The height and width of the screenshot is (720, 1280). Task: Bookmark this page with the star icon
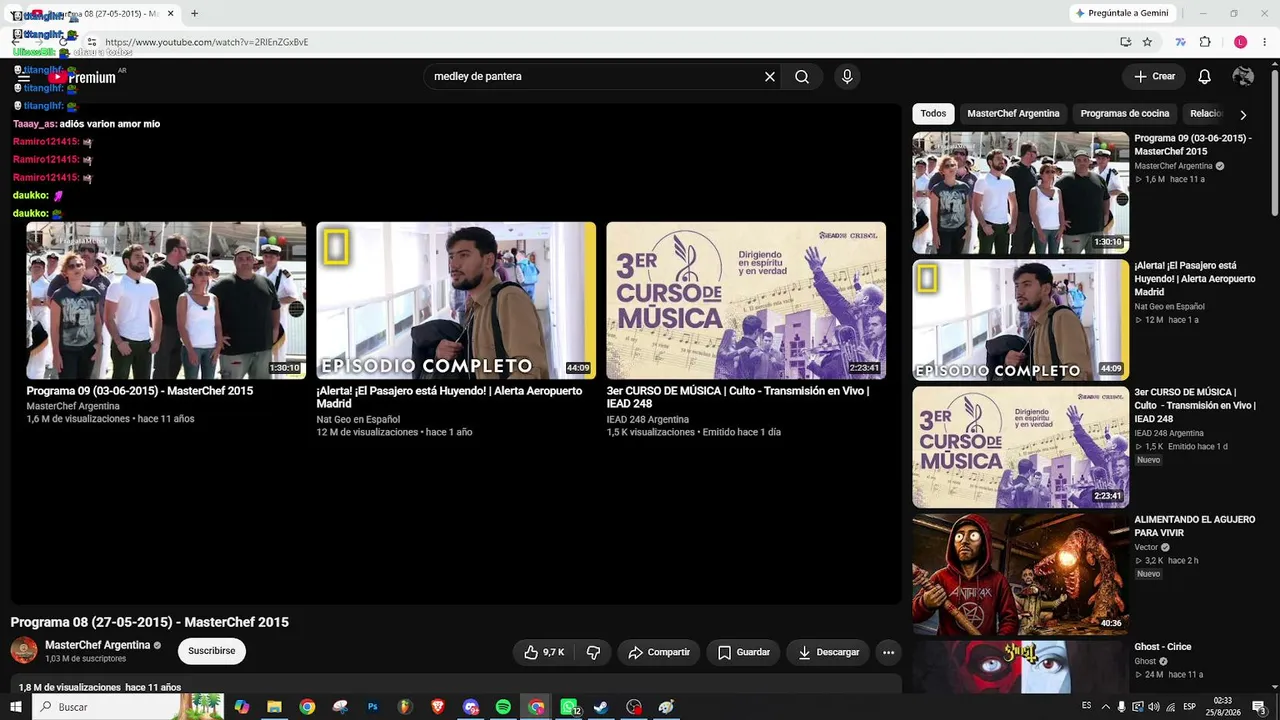1147,42
